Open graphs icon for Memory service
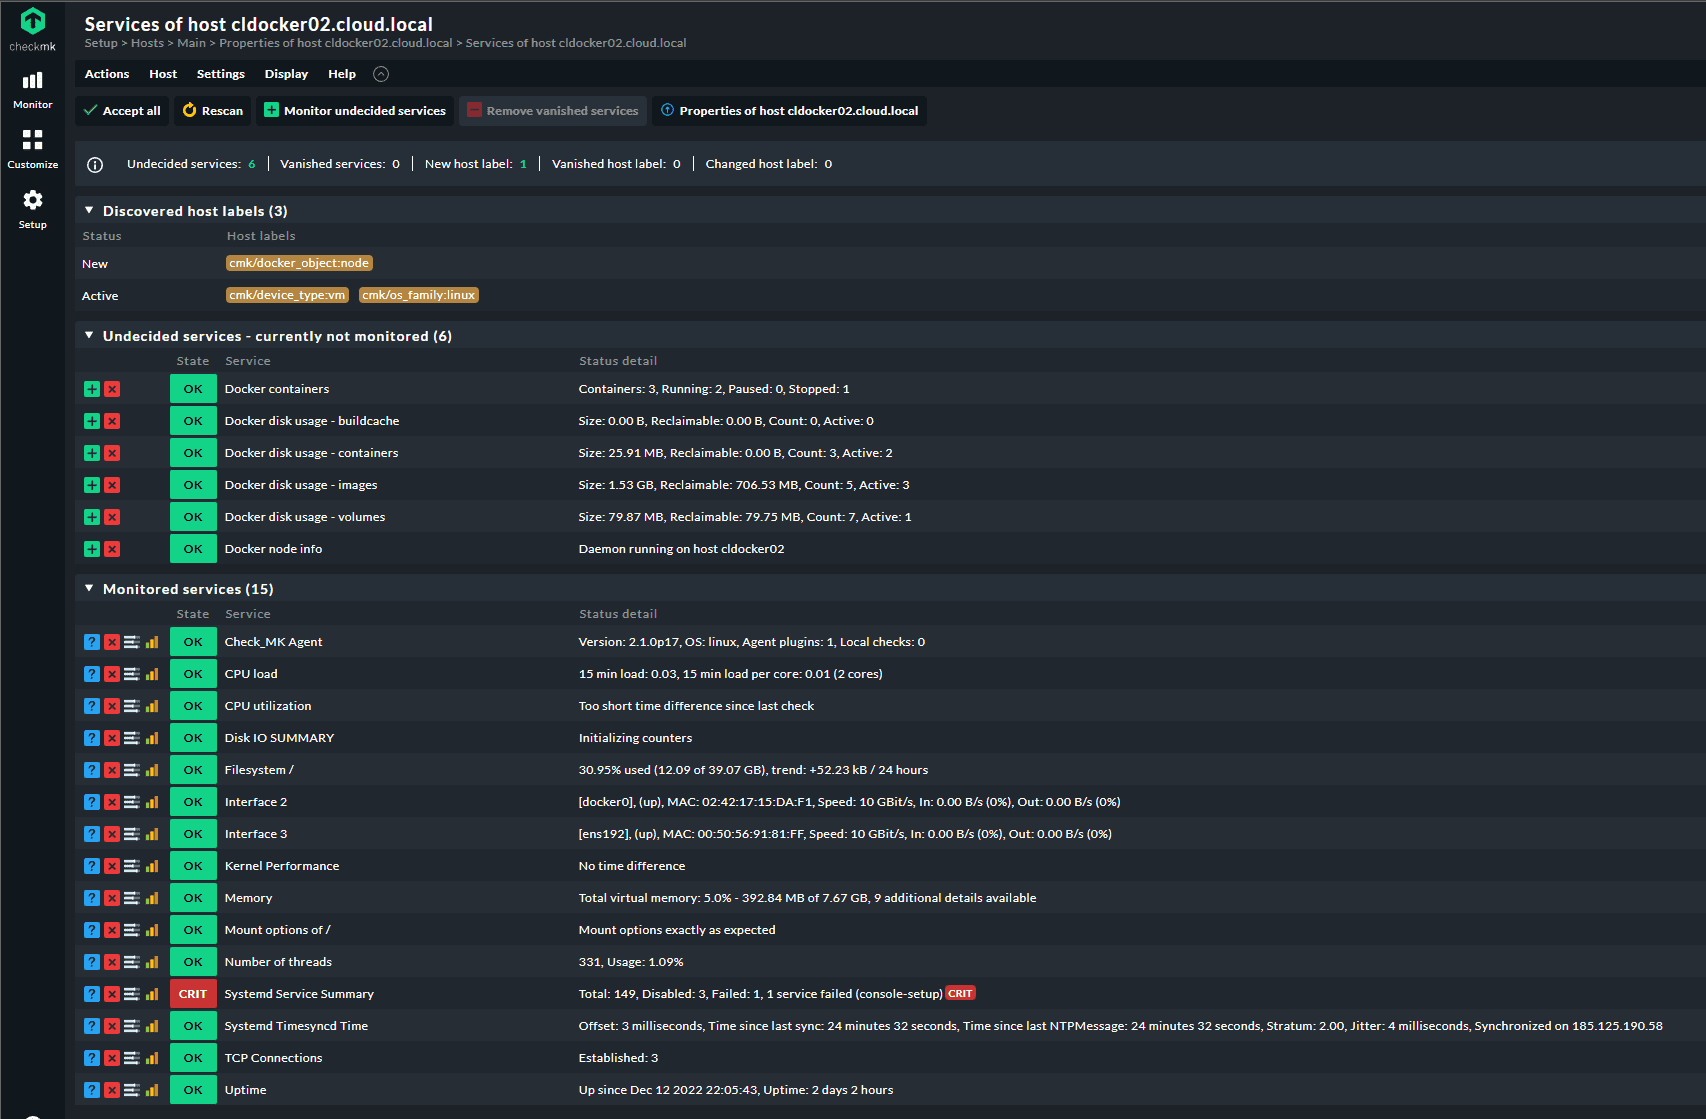1706x1119 pixels. [x=152, y=898]
